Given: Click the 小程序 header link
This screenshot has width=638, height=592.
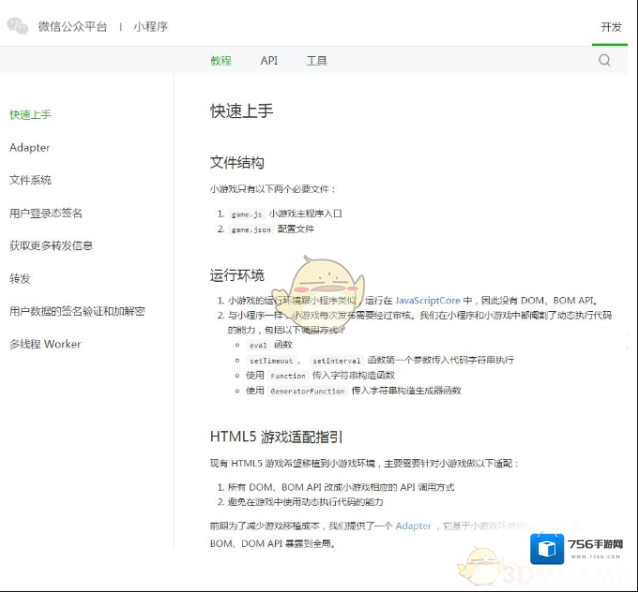Looking at the screenshot, I should click(150, 27).
